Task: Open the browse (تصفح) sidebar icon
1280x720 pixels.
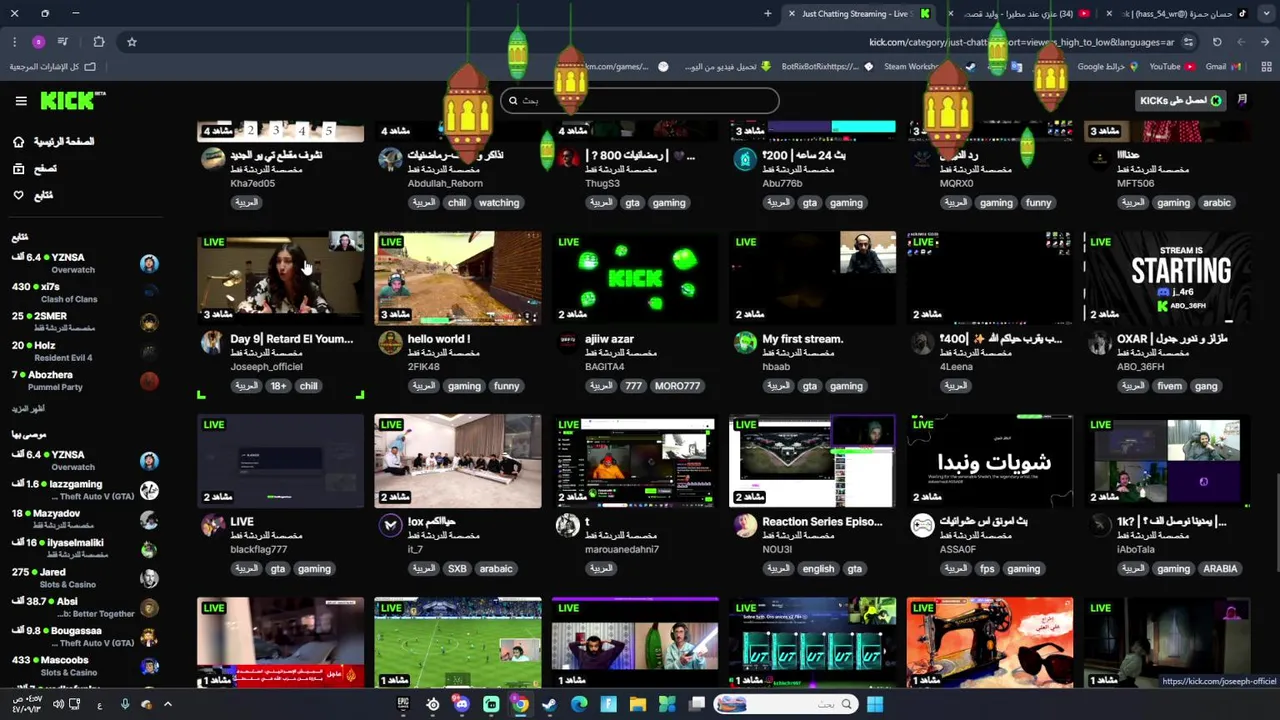Action: coord(18,169)
